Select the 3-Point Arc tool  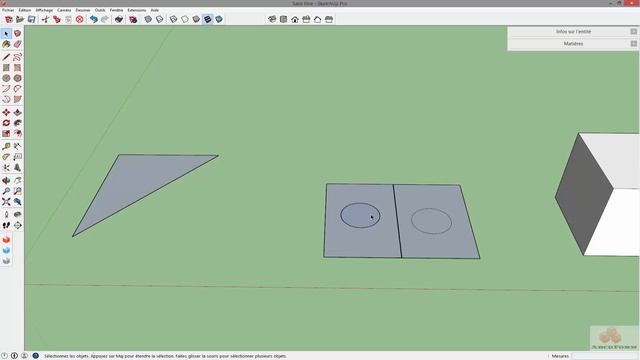click(6, 99)
